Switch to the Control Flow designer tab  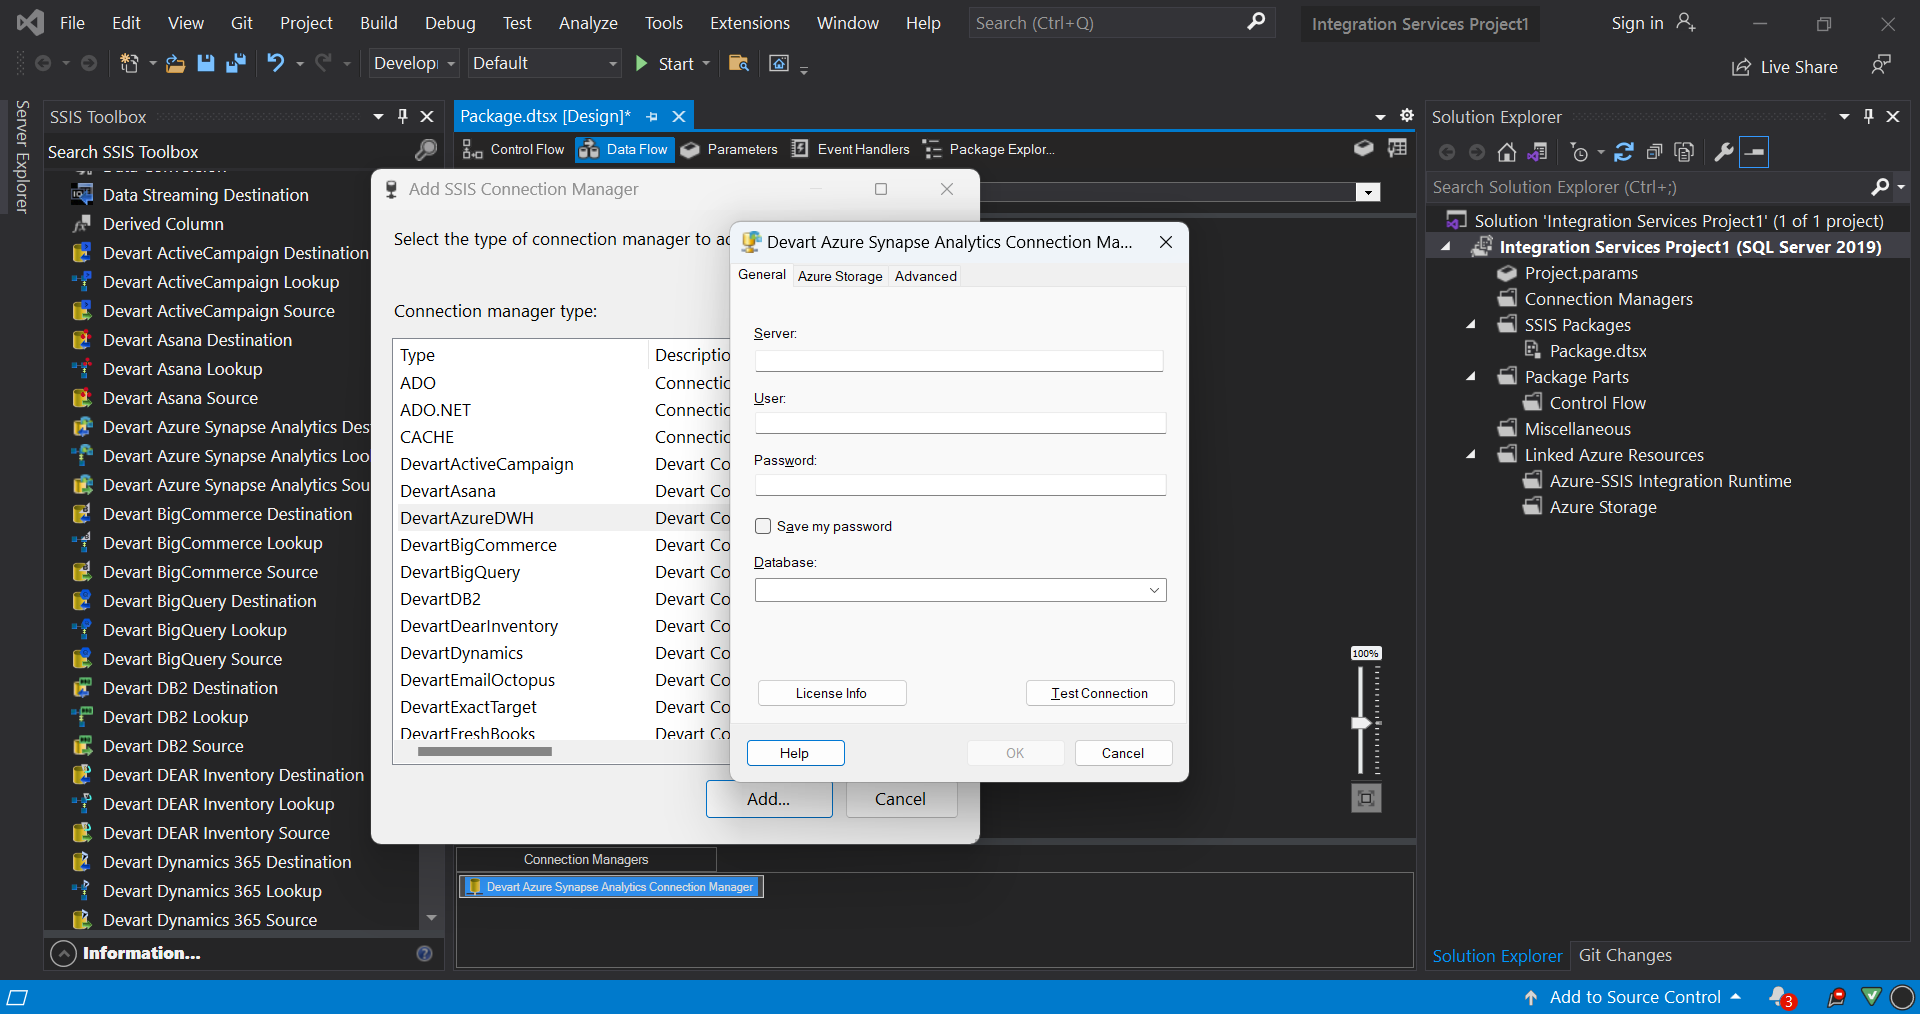coord(514,149)
